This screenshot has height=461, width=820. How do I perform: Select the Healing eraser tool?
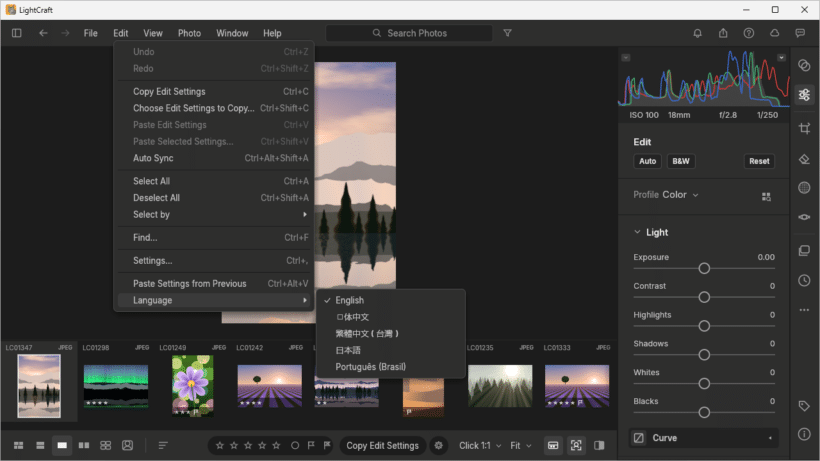(804, 159)
